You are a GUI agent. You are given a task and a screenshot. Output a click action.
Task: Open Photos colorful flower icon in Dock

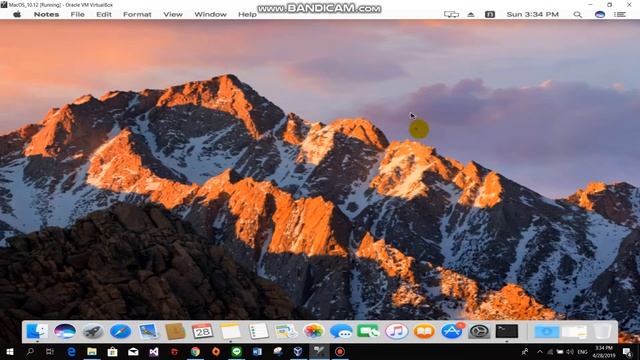click(x=313, y=331)
